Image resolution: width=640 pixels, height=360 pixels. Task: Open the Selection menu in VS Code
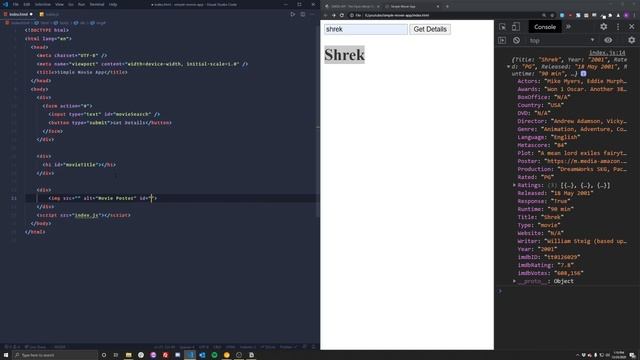coord(42,4)
